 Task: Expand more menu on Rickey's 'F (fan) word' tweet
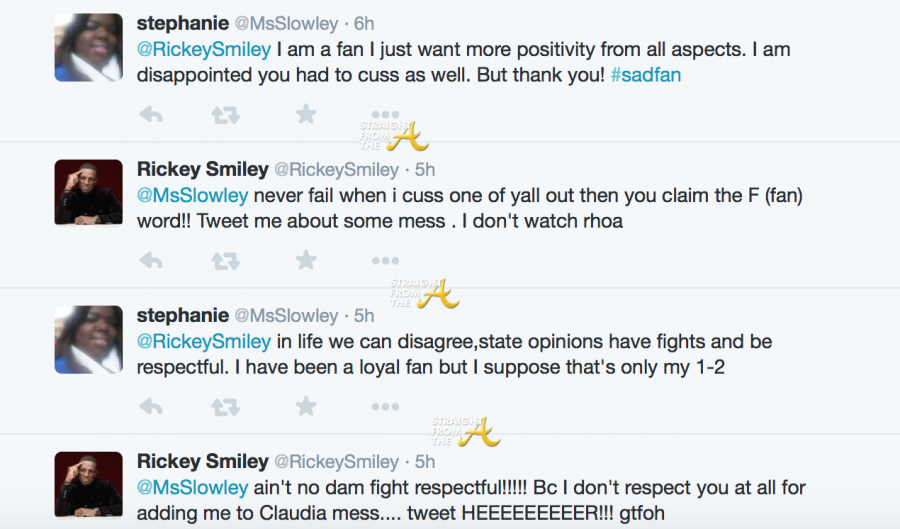click(x=385, y=262)
